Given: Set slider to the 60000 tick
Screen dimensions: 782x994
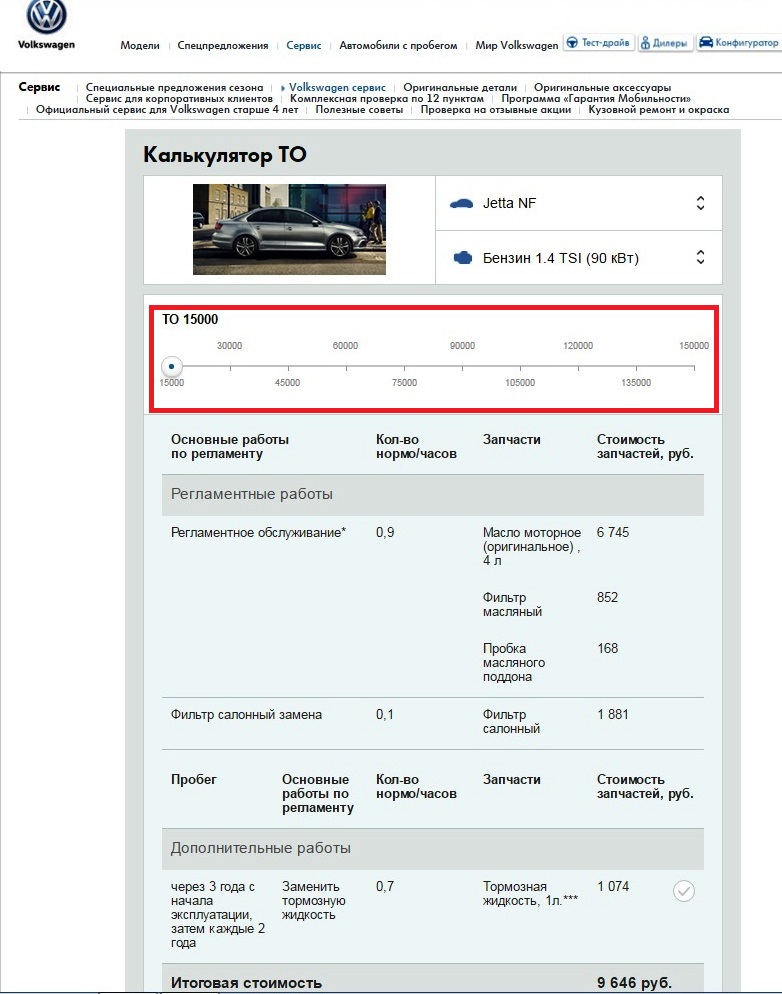Looking at the screenshot, I should pyautogui.click(x=346, y=366).
